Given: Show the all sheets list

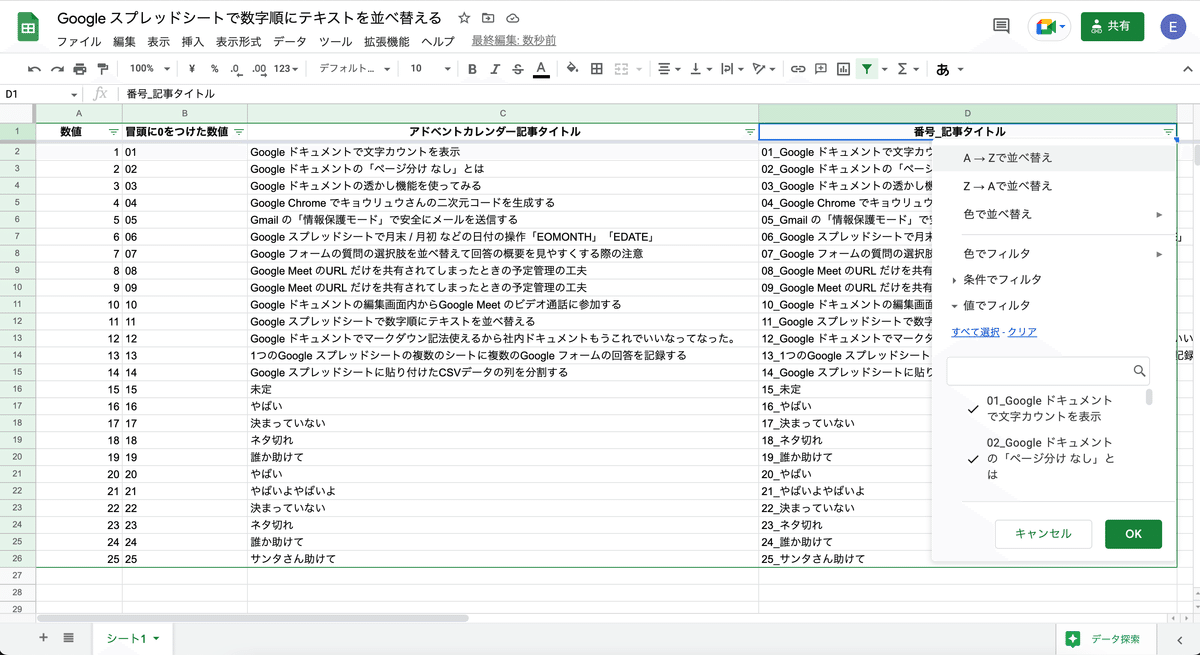Looking at the screenshot, I should [x=68, y=638].
